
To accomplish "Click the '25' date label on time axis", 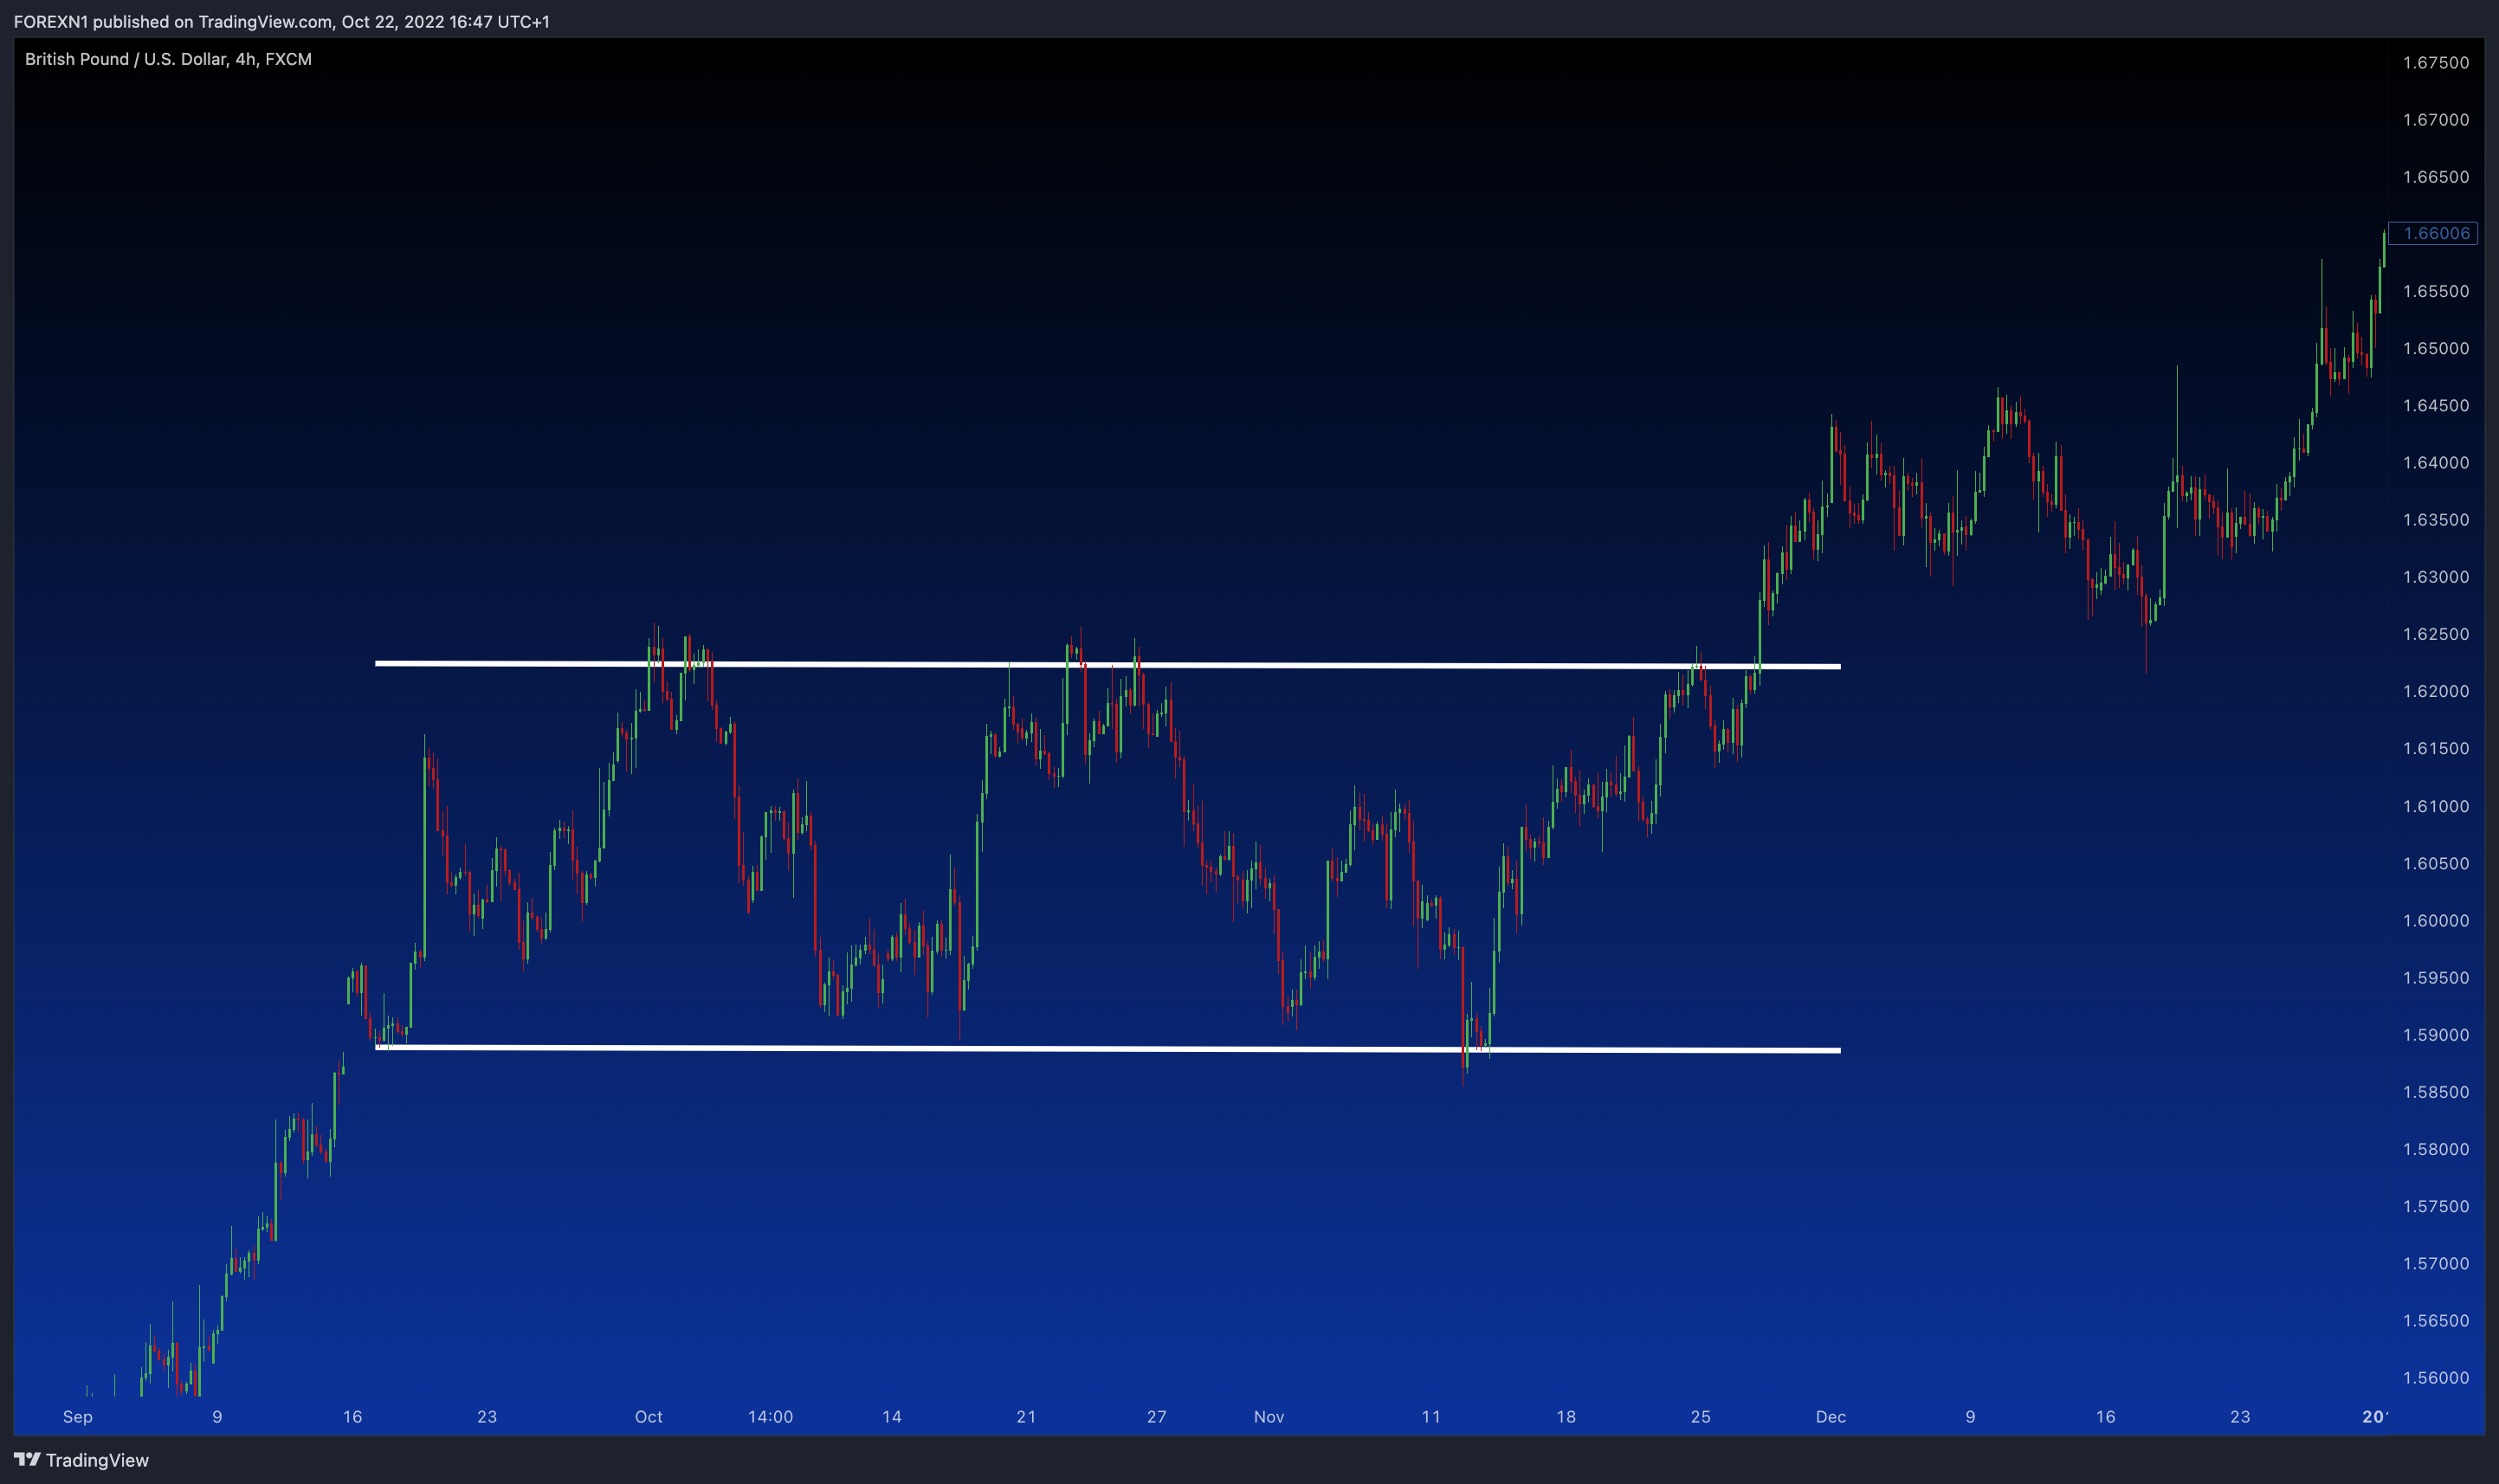I will [1701, 1416].
